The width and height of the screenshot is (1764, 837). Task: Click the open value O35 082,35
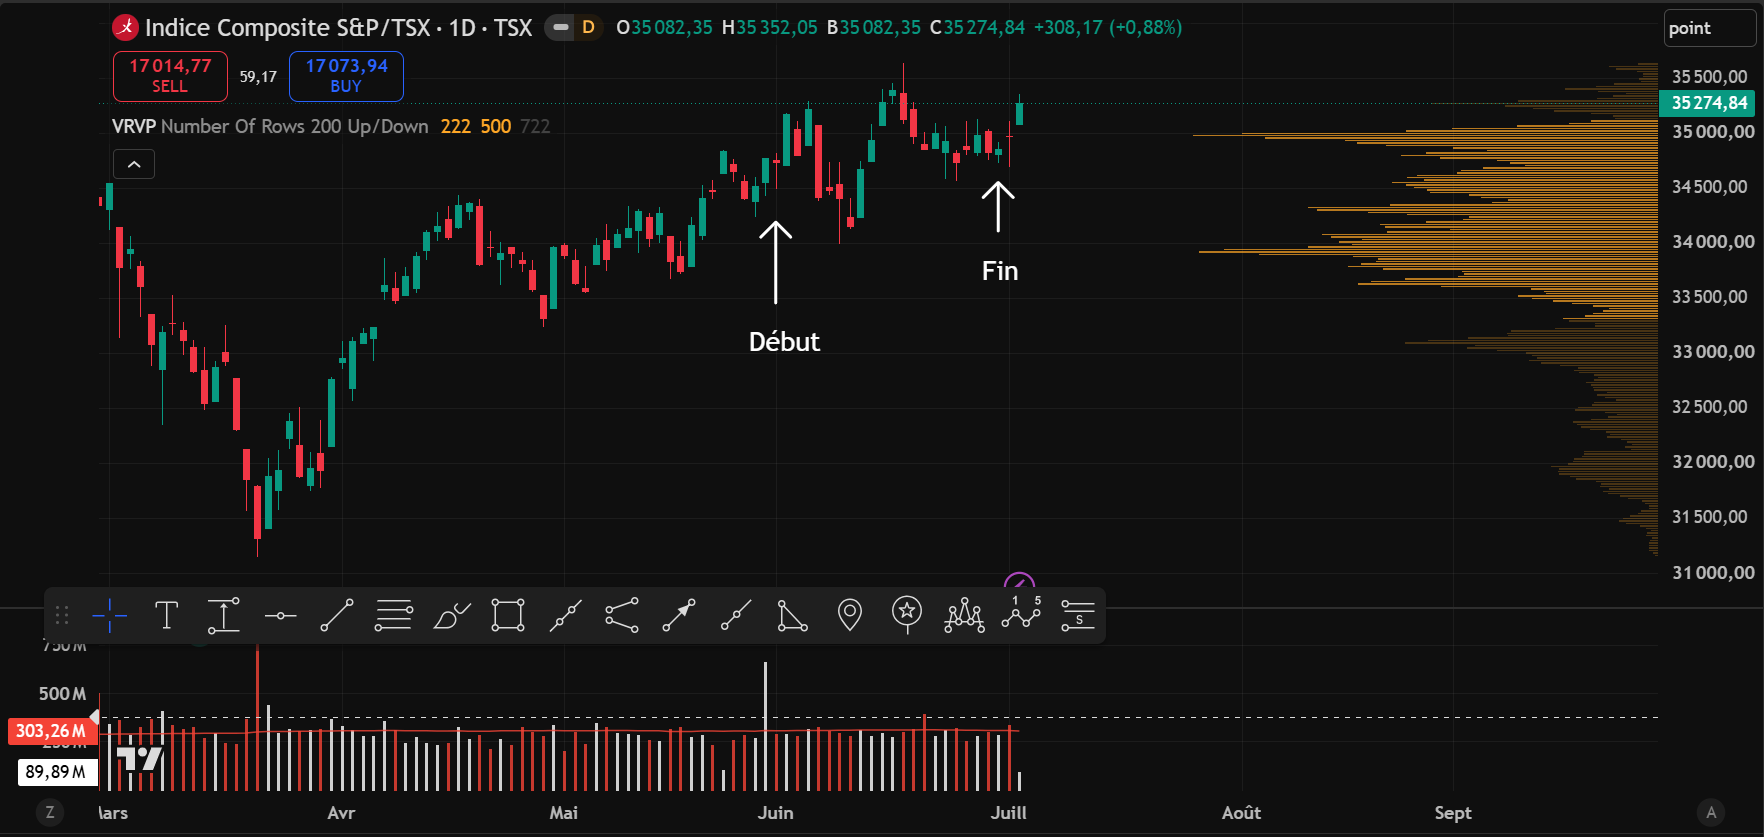(664, 28)
